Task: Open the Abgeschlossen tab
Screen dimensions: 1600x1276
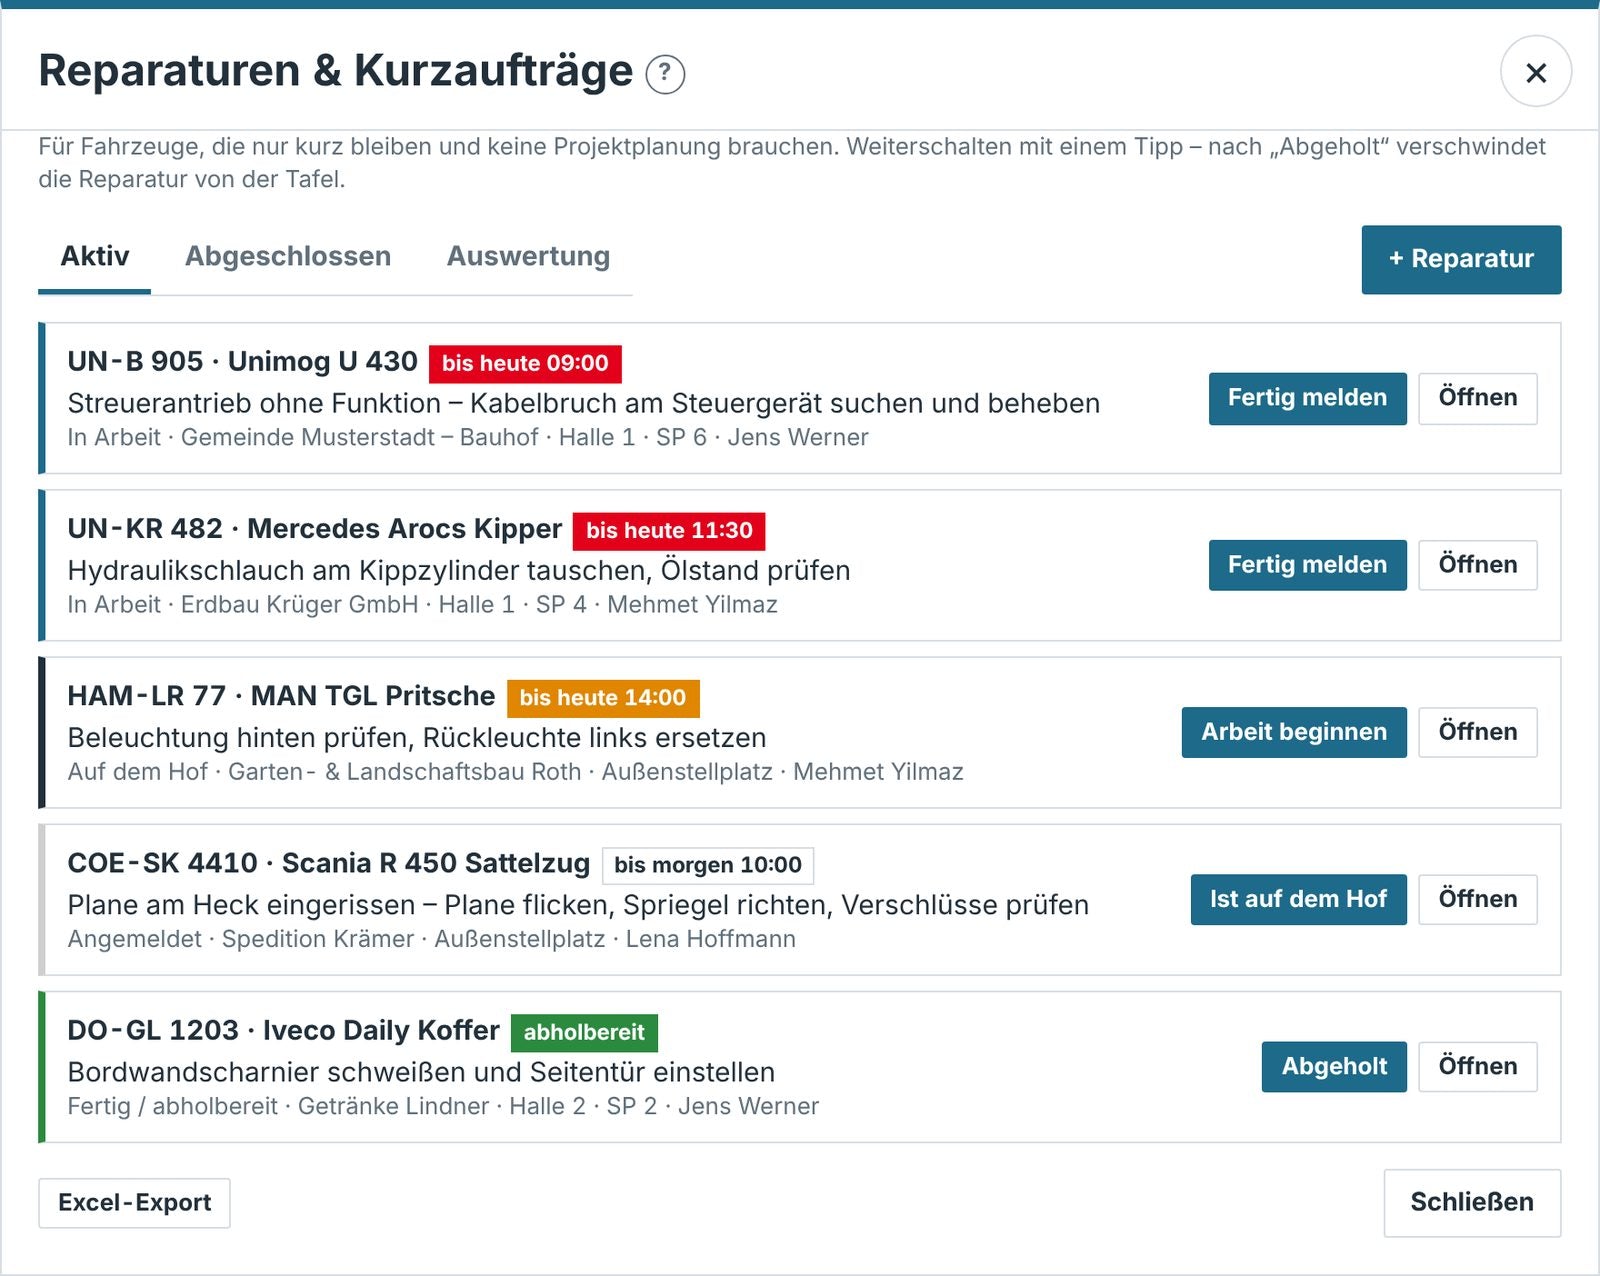Action: 288,256
